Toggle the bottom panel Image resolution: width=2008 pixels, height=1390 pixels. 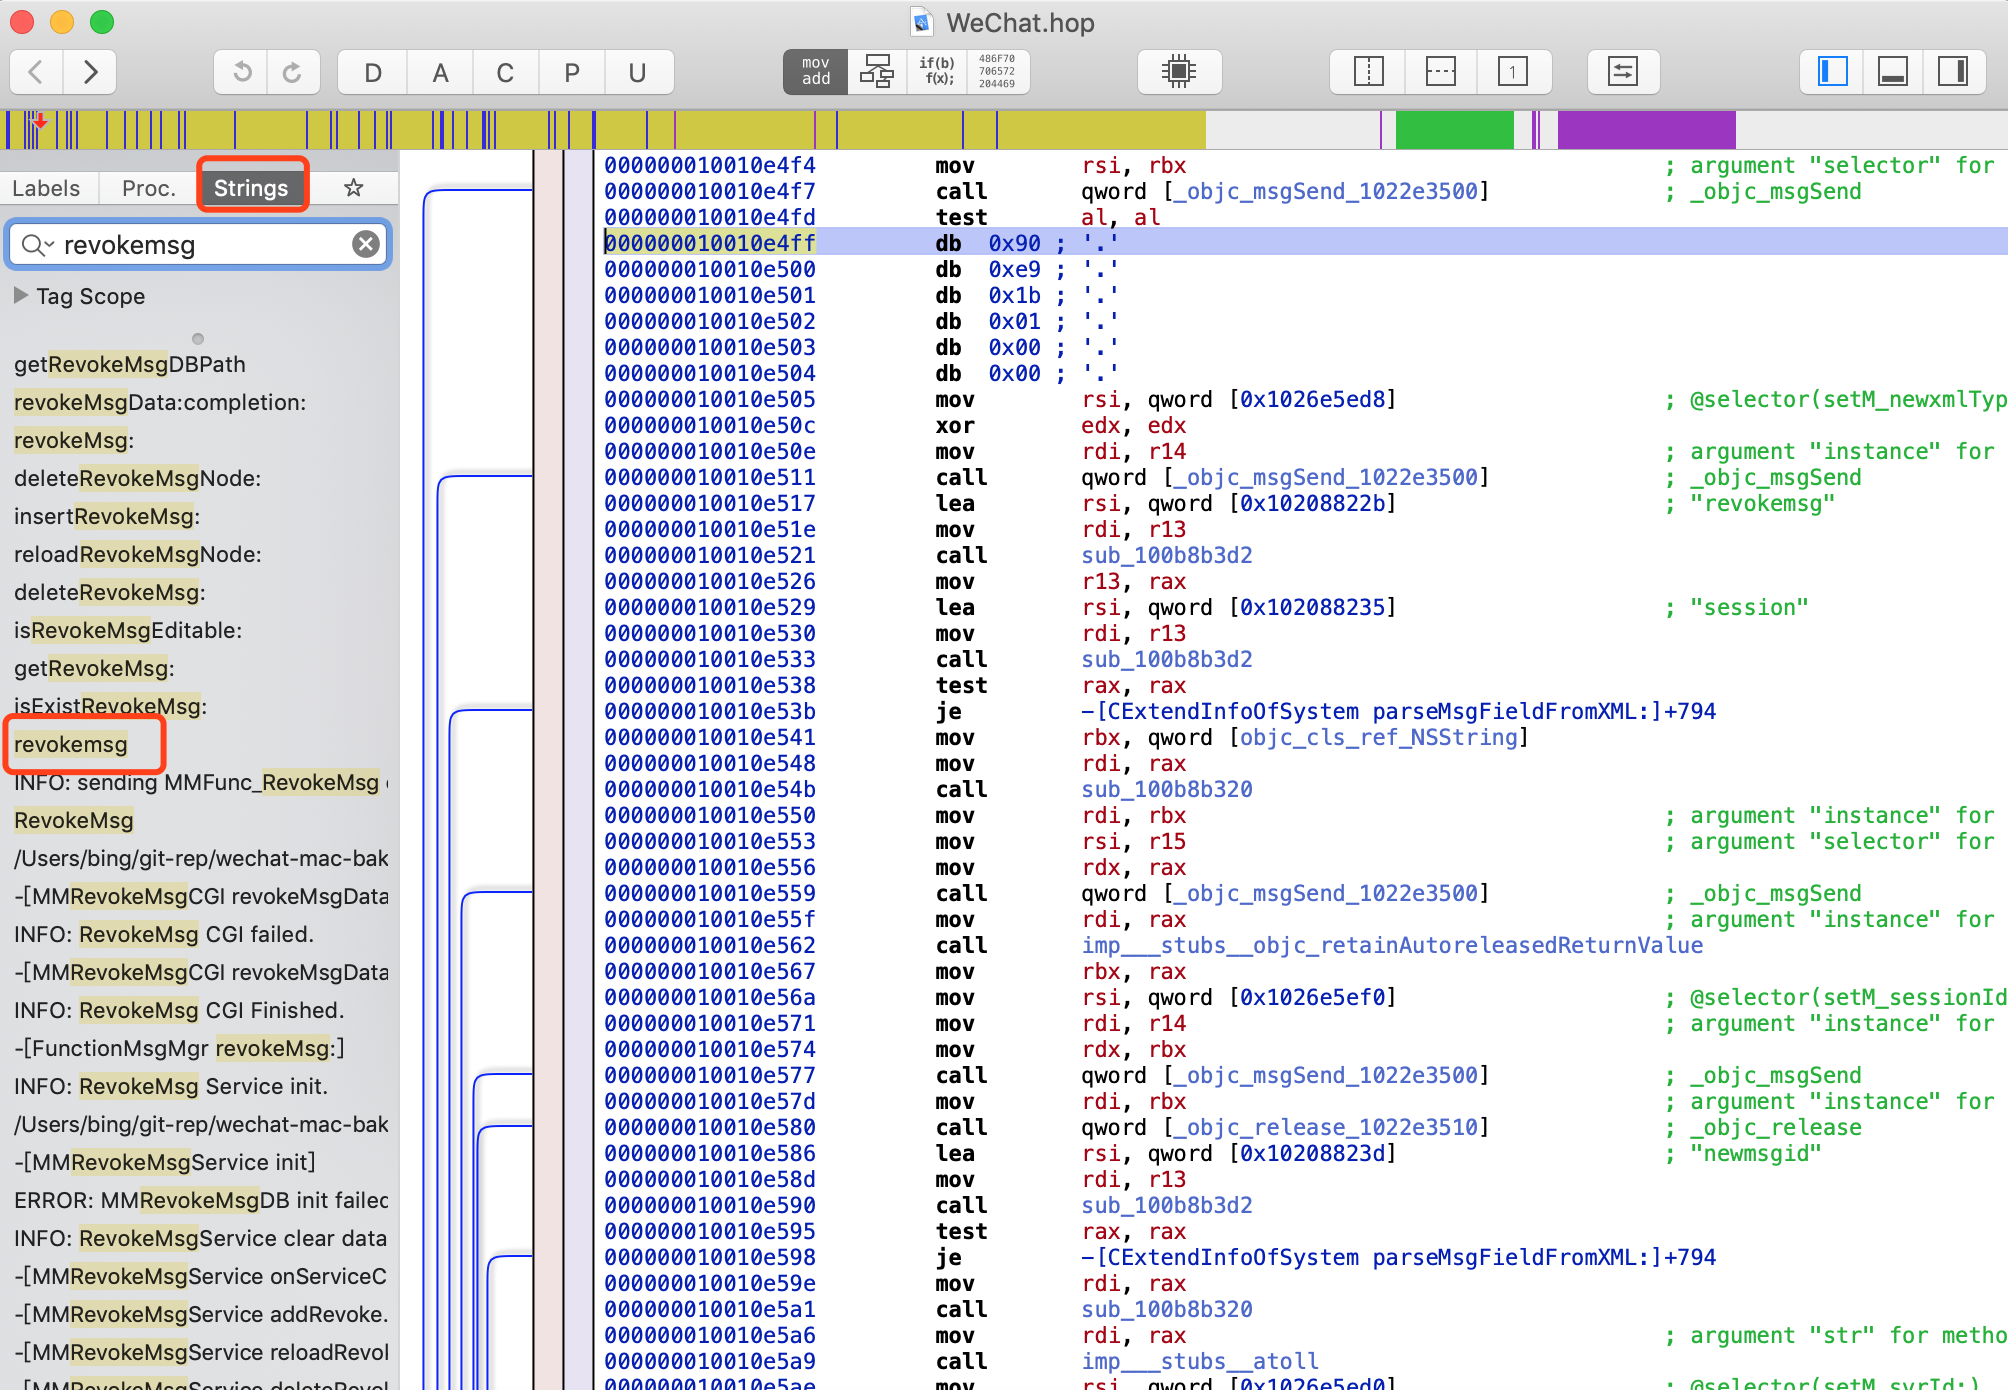1893,72
